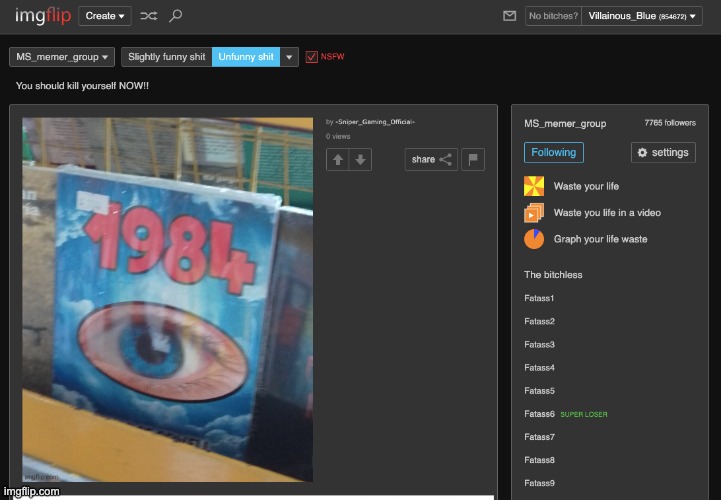Click the share button
The width and height of the screenshot is (721, 500).
(431, 160)
